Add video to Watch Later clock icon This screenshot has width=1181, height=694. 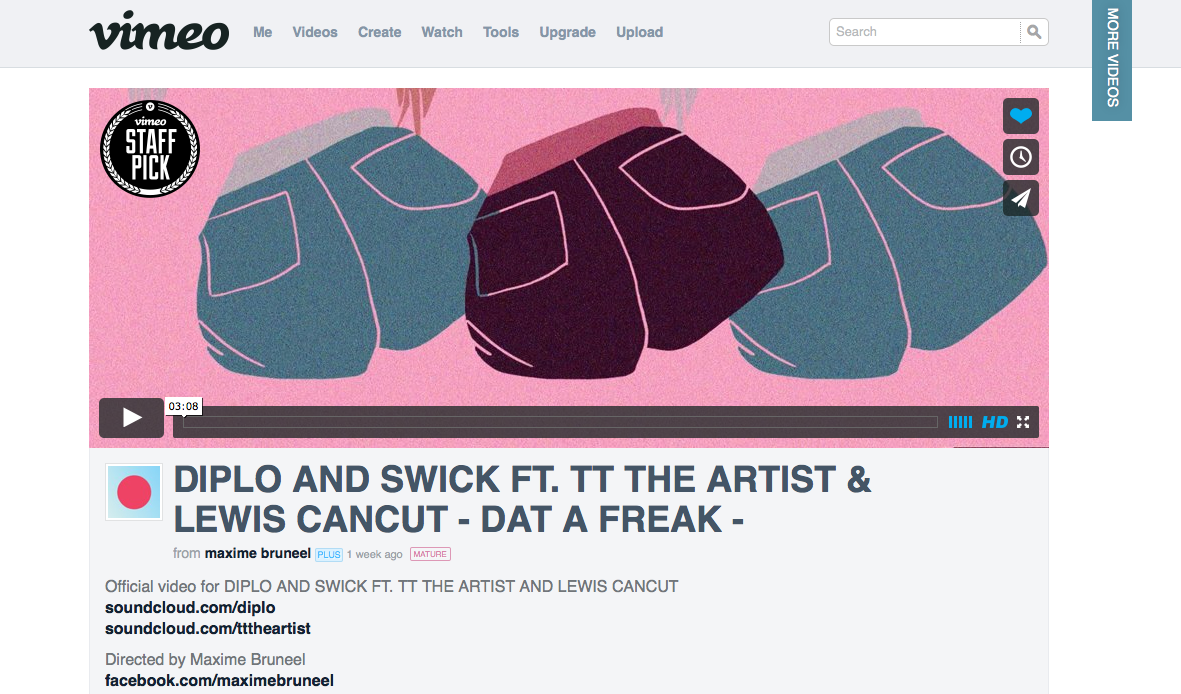click(1021, 157)
